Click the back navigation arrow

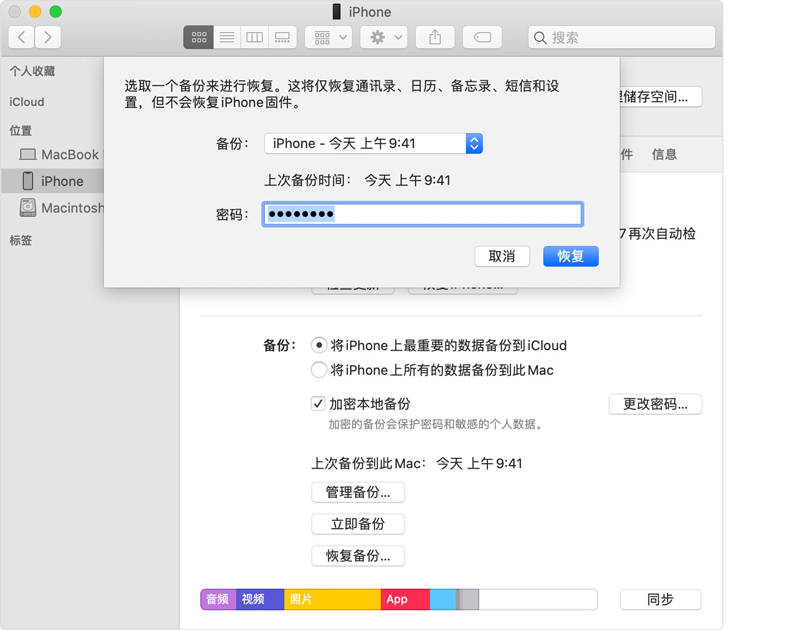tap(22, 37)
